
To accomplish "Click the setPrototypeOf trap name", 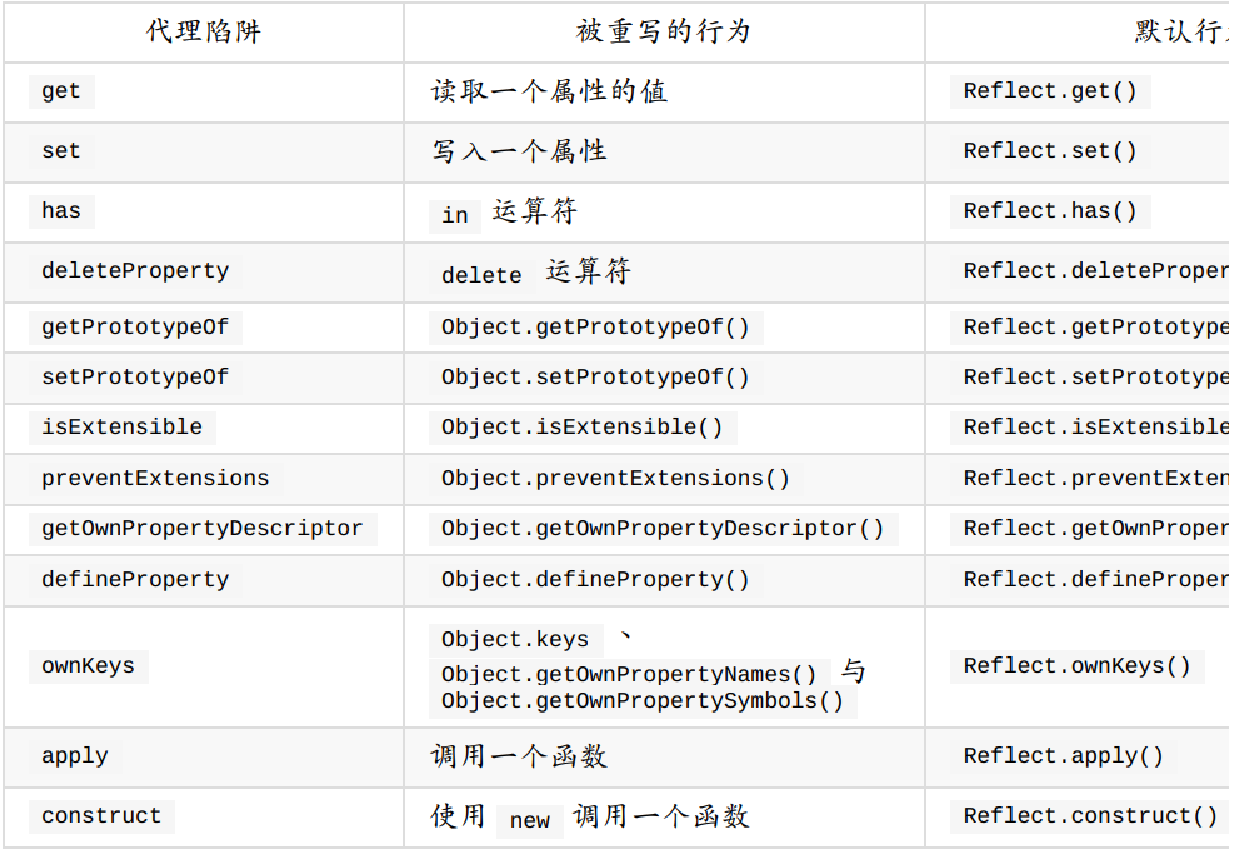I will click(x=135, y=377).
